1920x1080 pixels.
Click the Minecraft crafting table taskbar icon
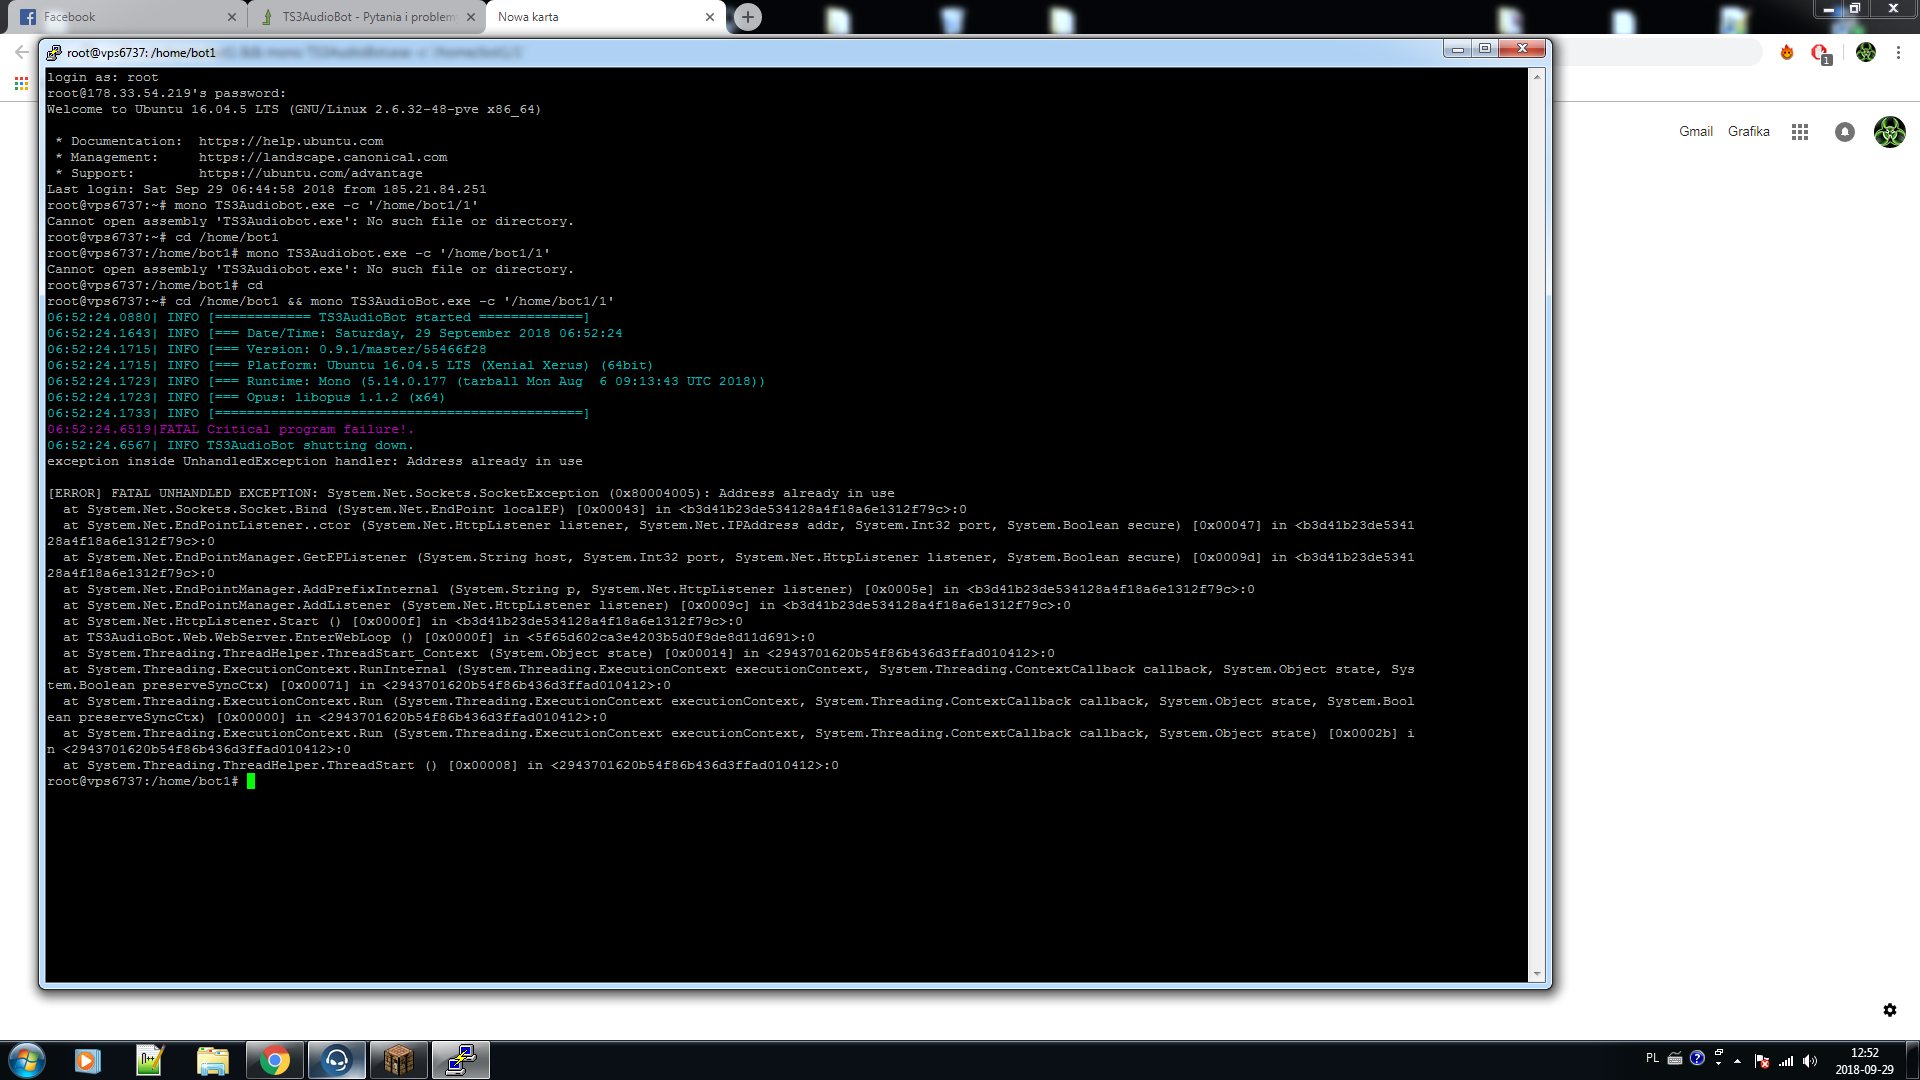coord(399,1060)
